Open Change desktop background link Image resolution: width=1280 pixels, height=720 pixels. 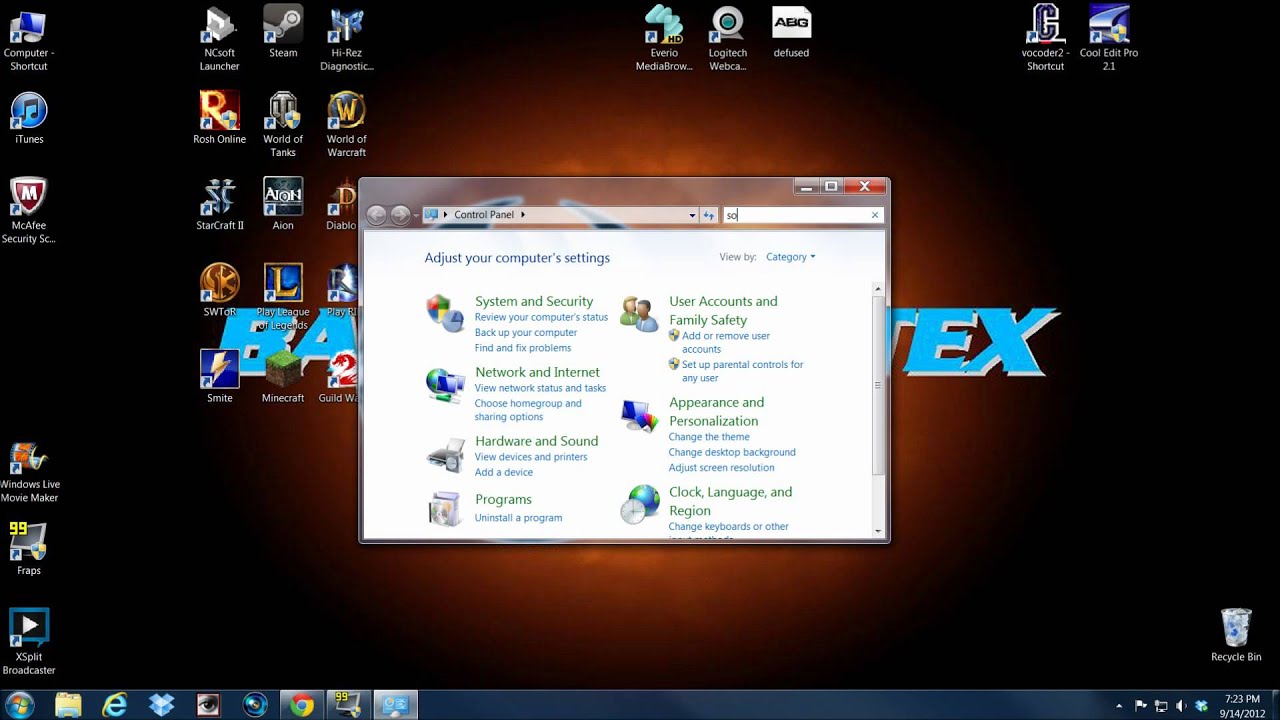[732, 452]
